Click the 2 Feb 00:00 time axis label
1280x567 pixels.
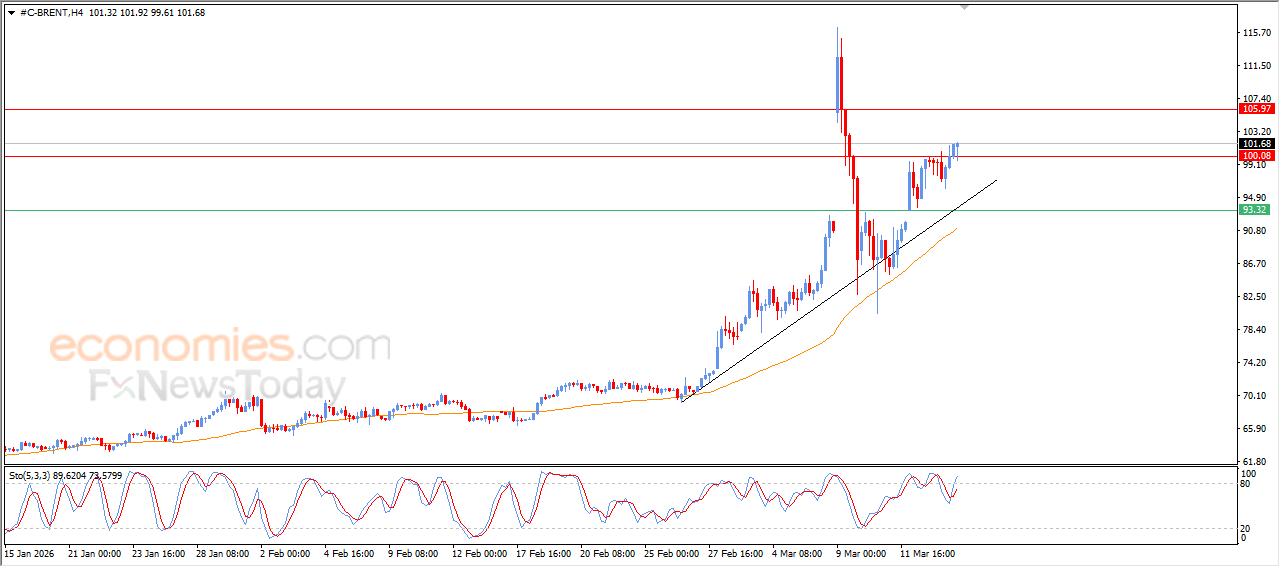tap(284, 552)
